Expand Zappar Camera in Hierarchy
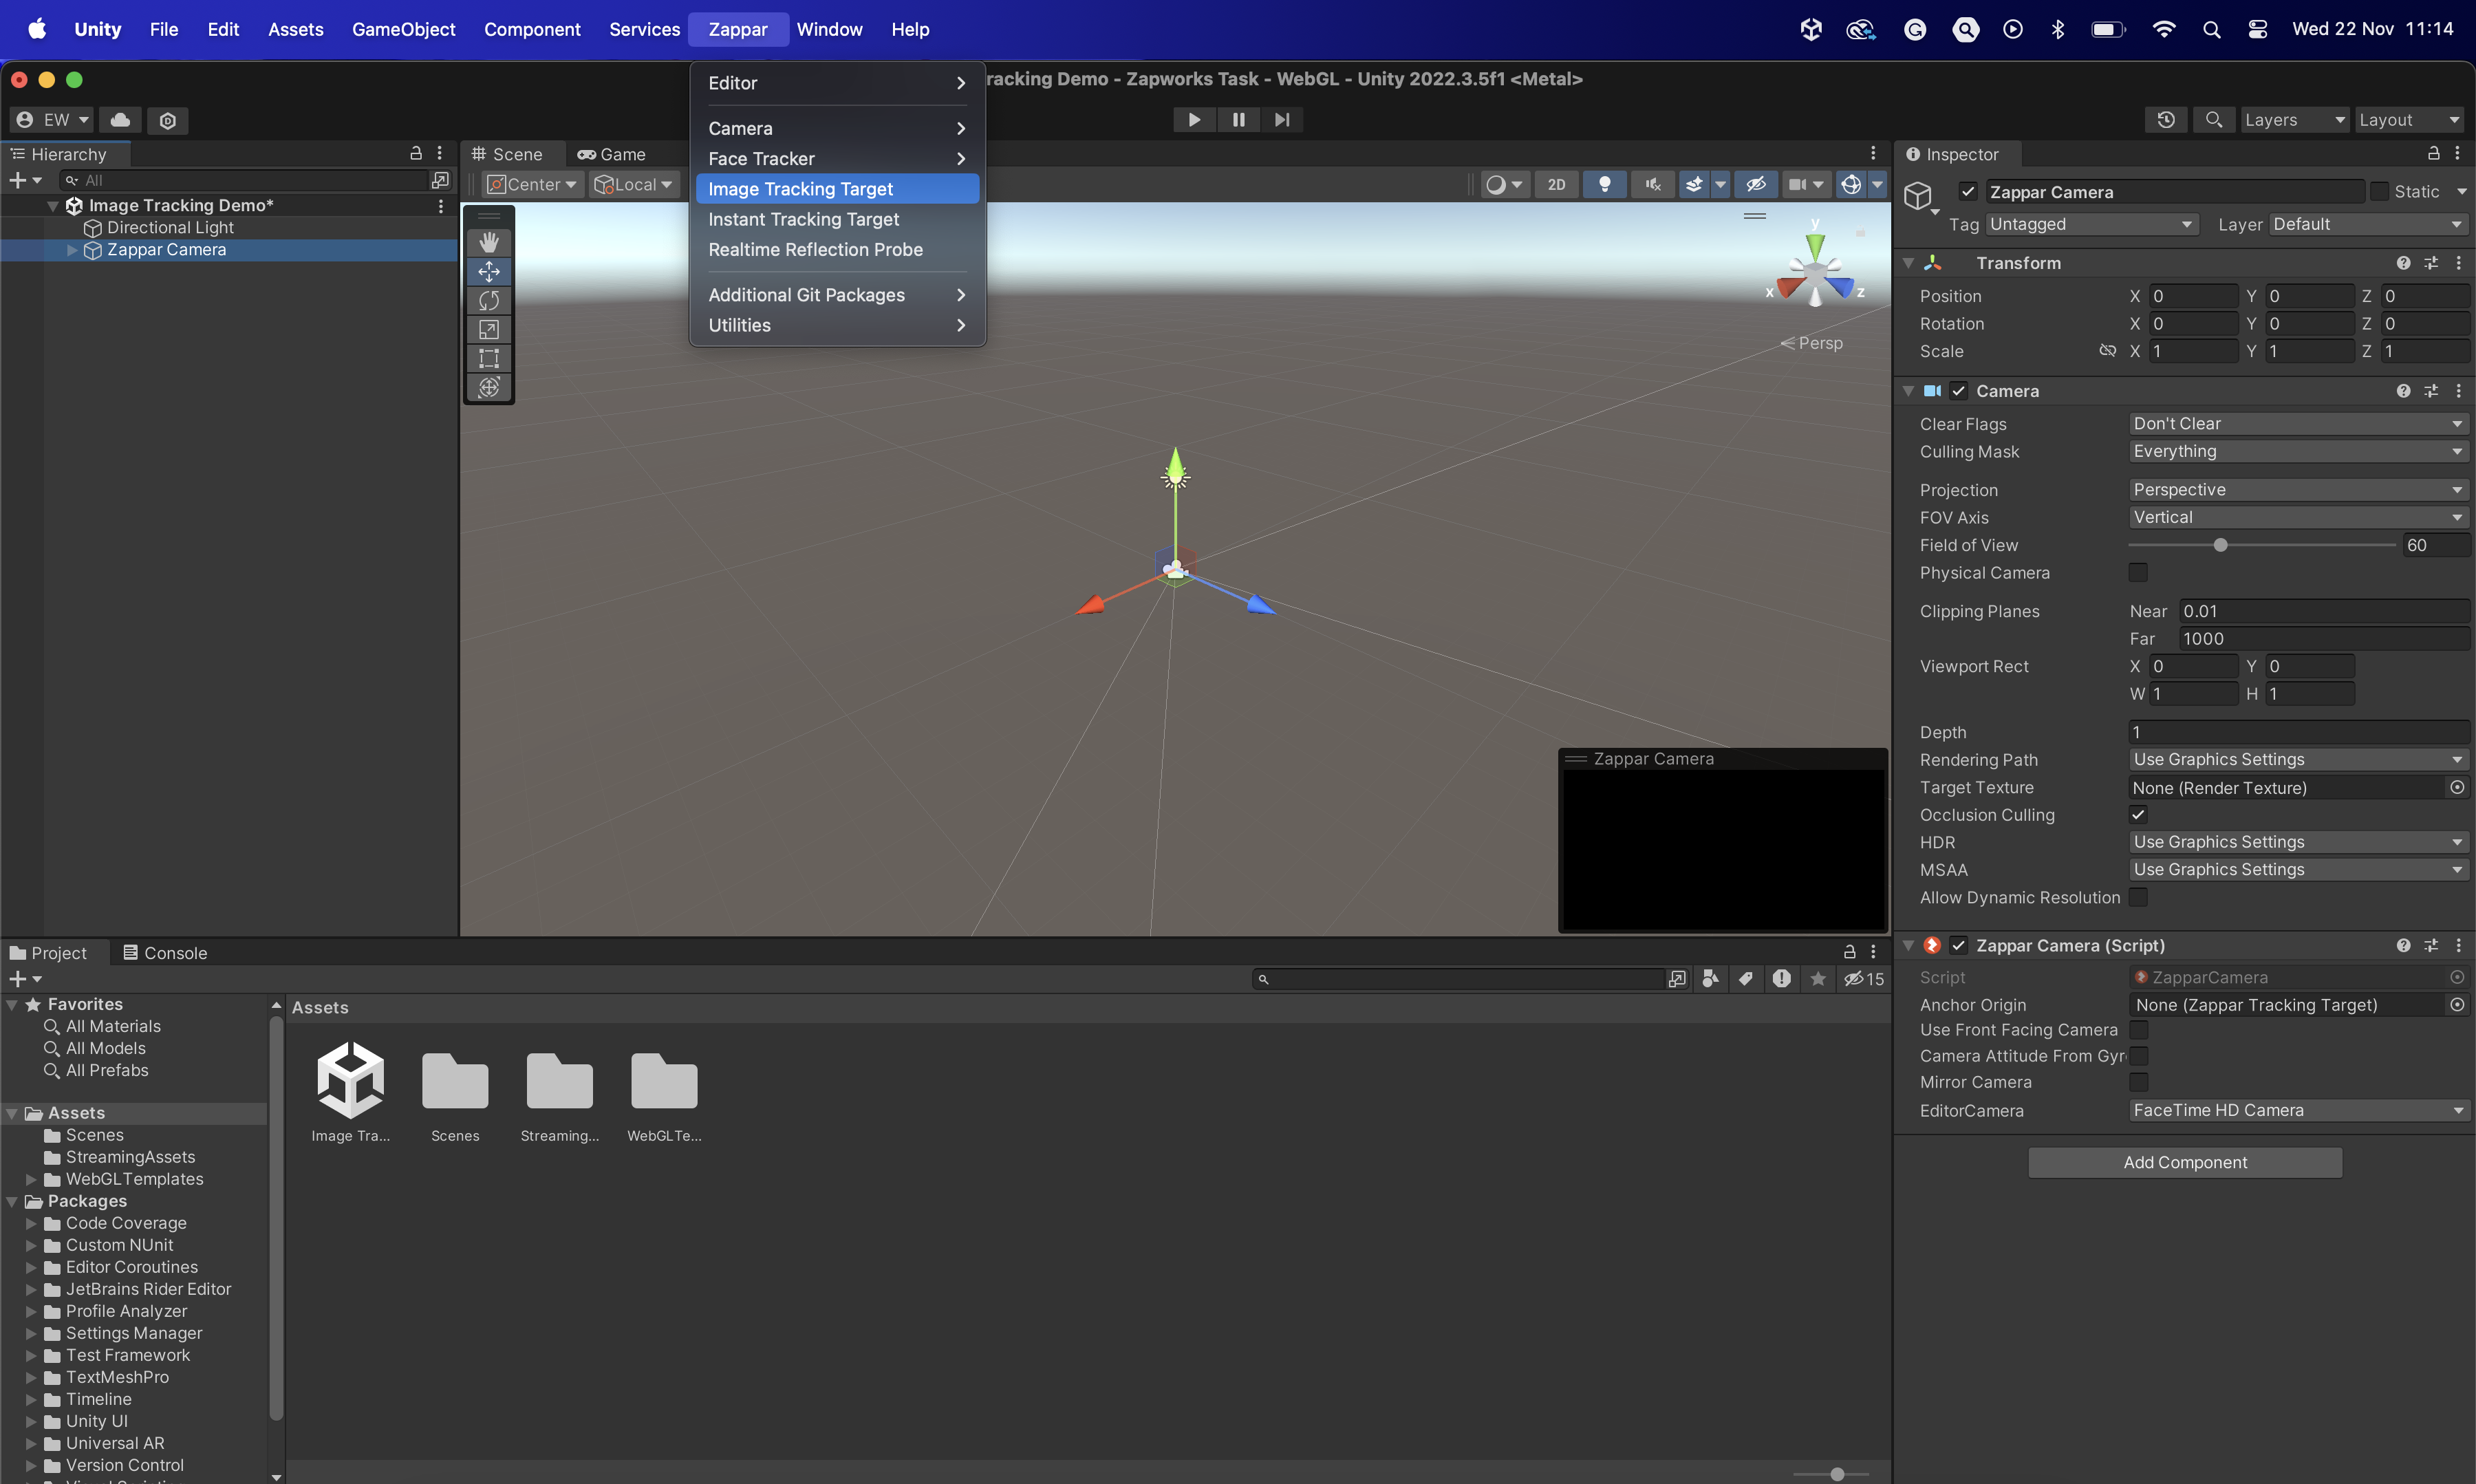The width and height of the screenshot is (2476, 1484). 72,250
